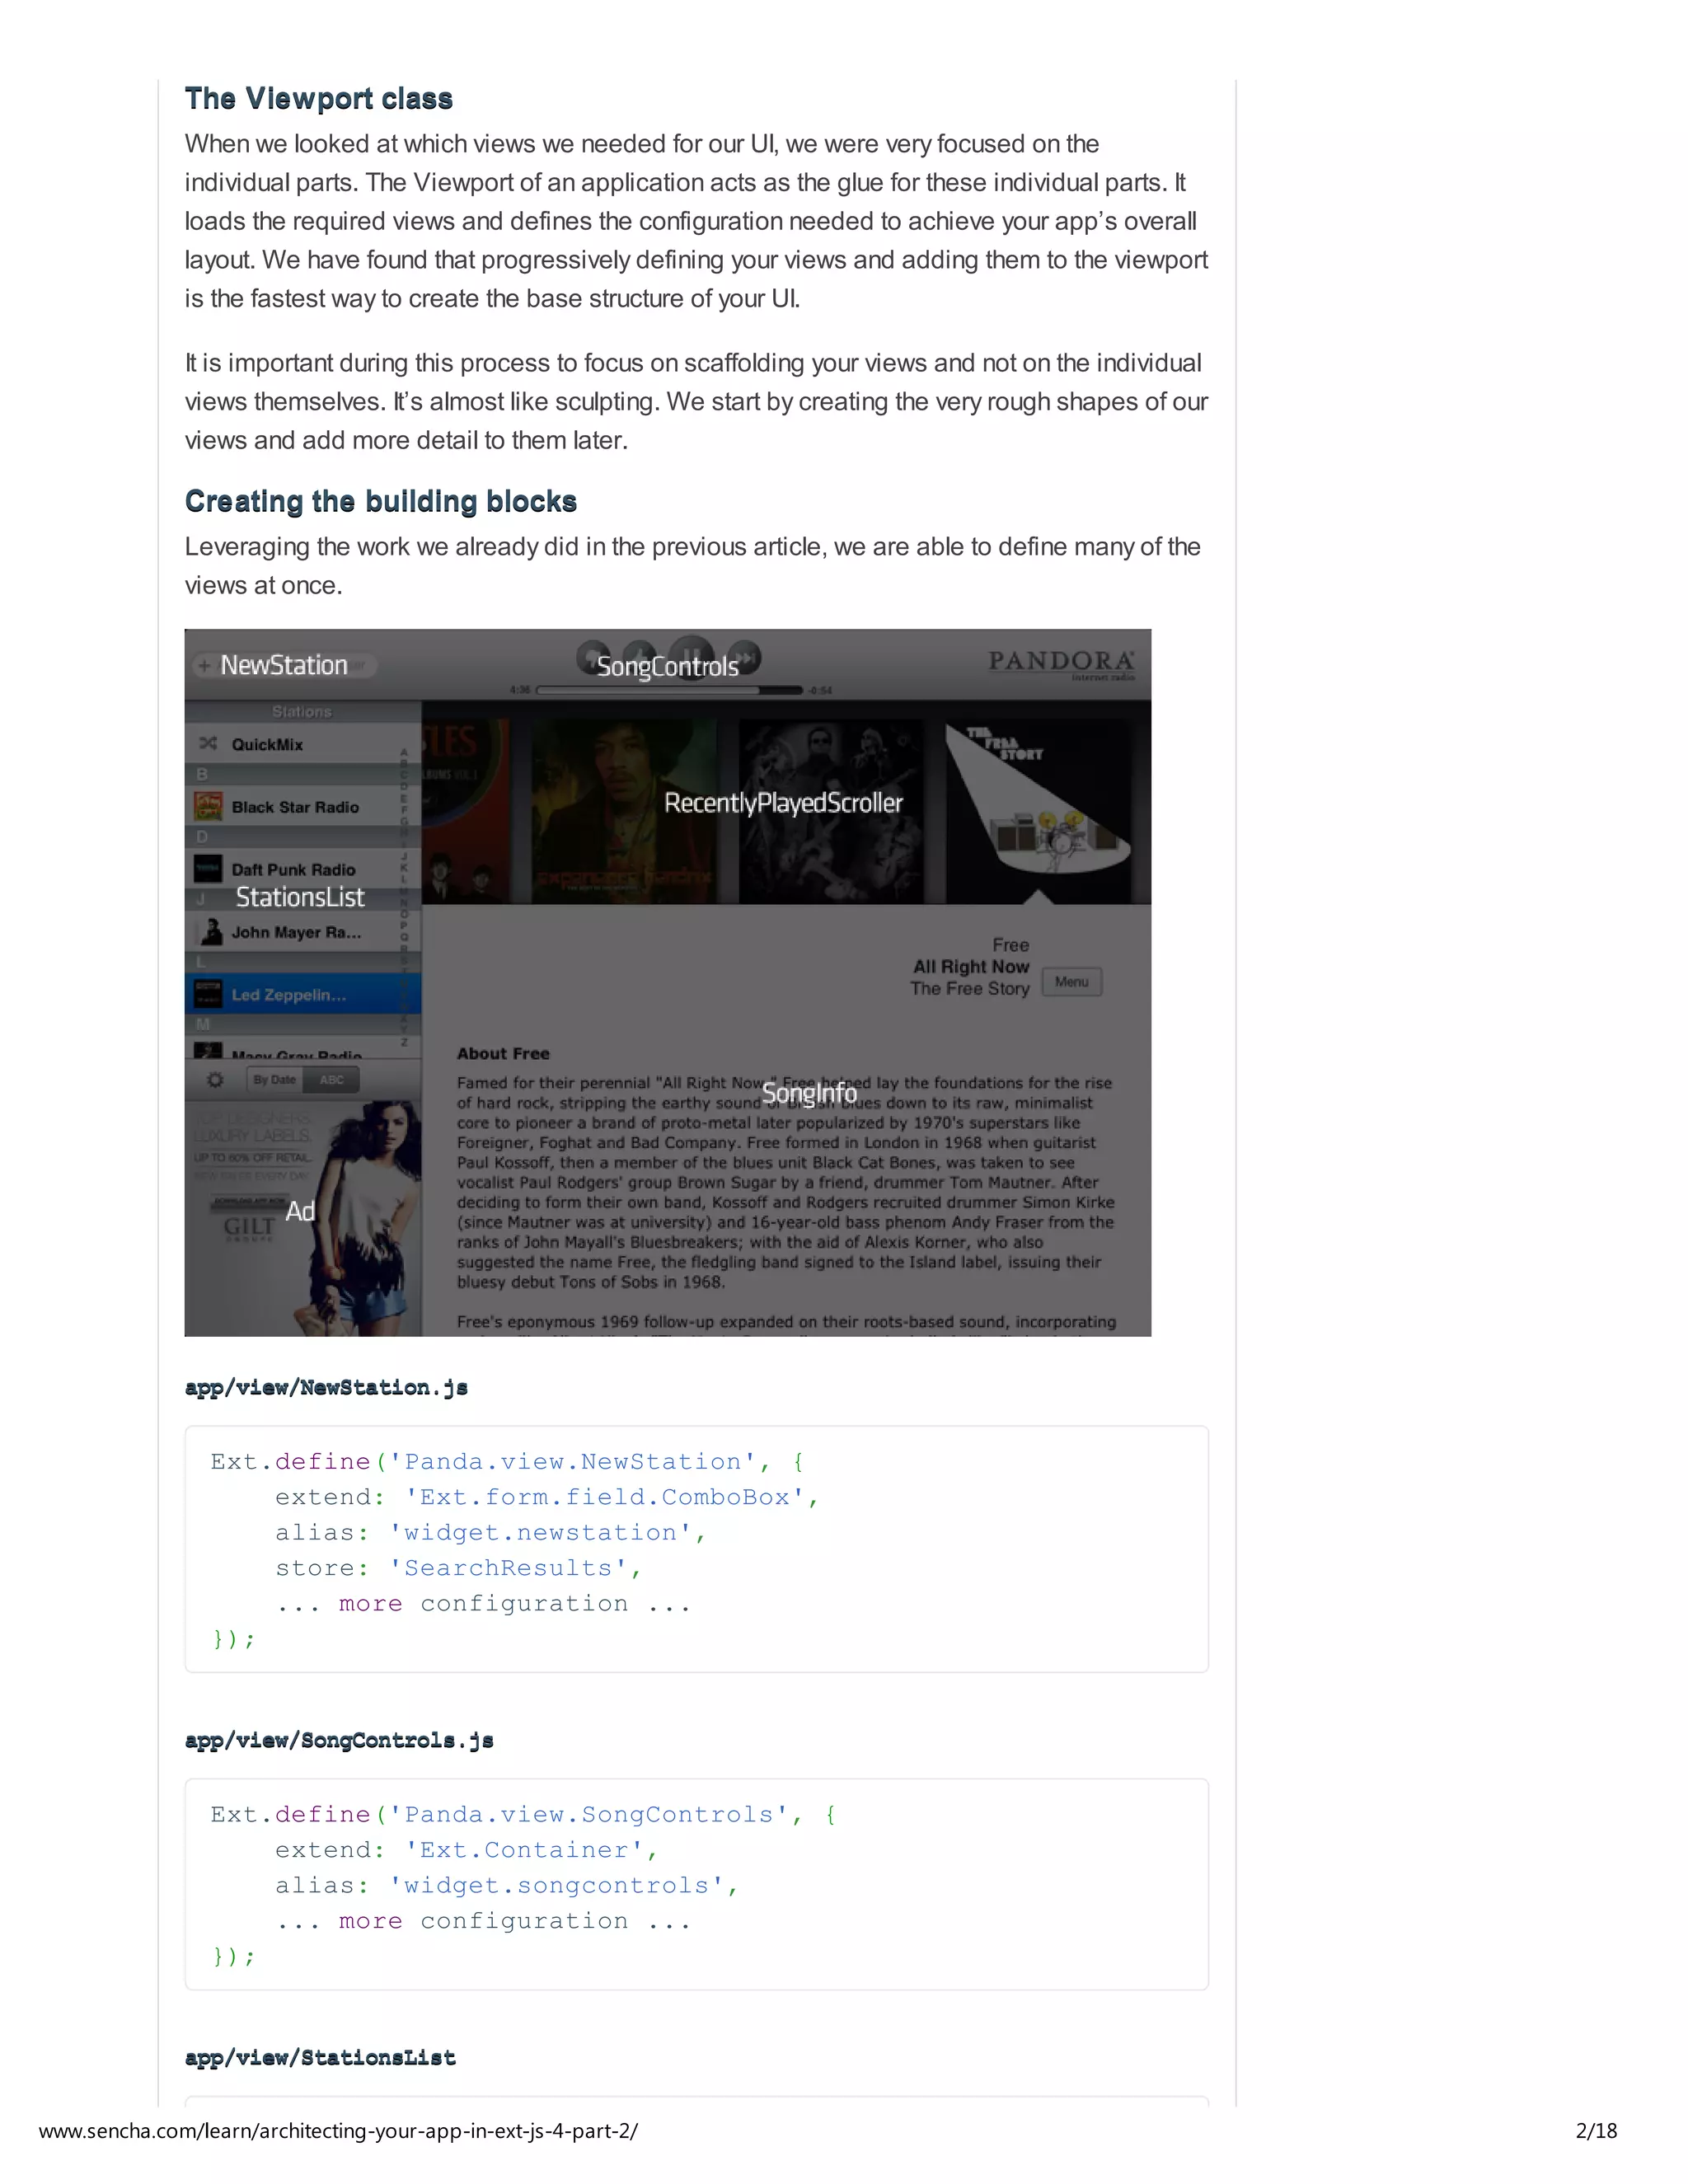Click the 'SearchResults' store string
Screen dimensions: 1688x2184
pyautogui.click(x=508, y=1568)
